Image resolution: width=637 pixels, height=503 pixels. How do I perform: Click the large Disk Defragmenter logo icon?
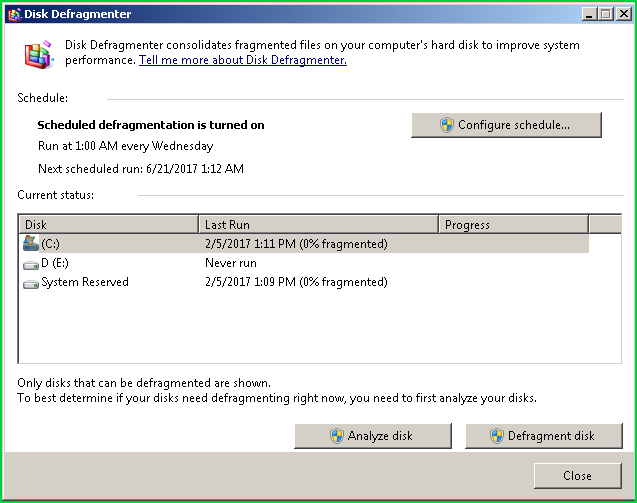click(x=39, y=54)
